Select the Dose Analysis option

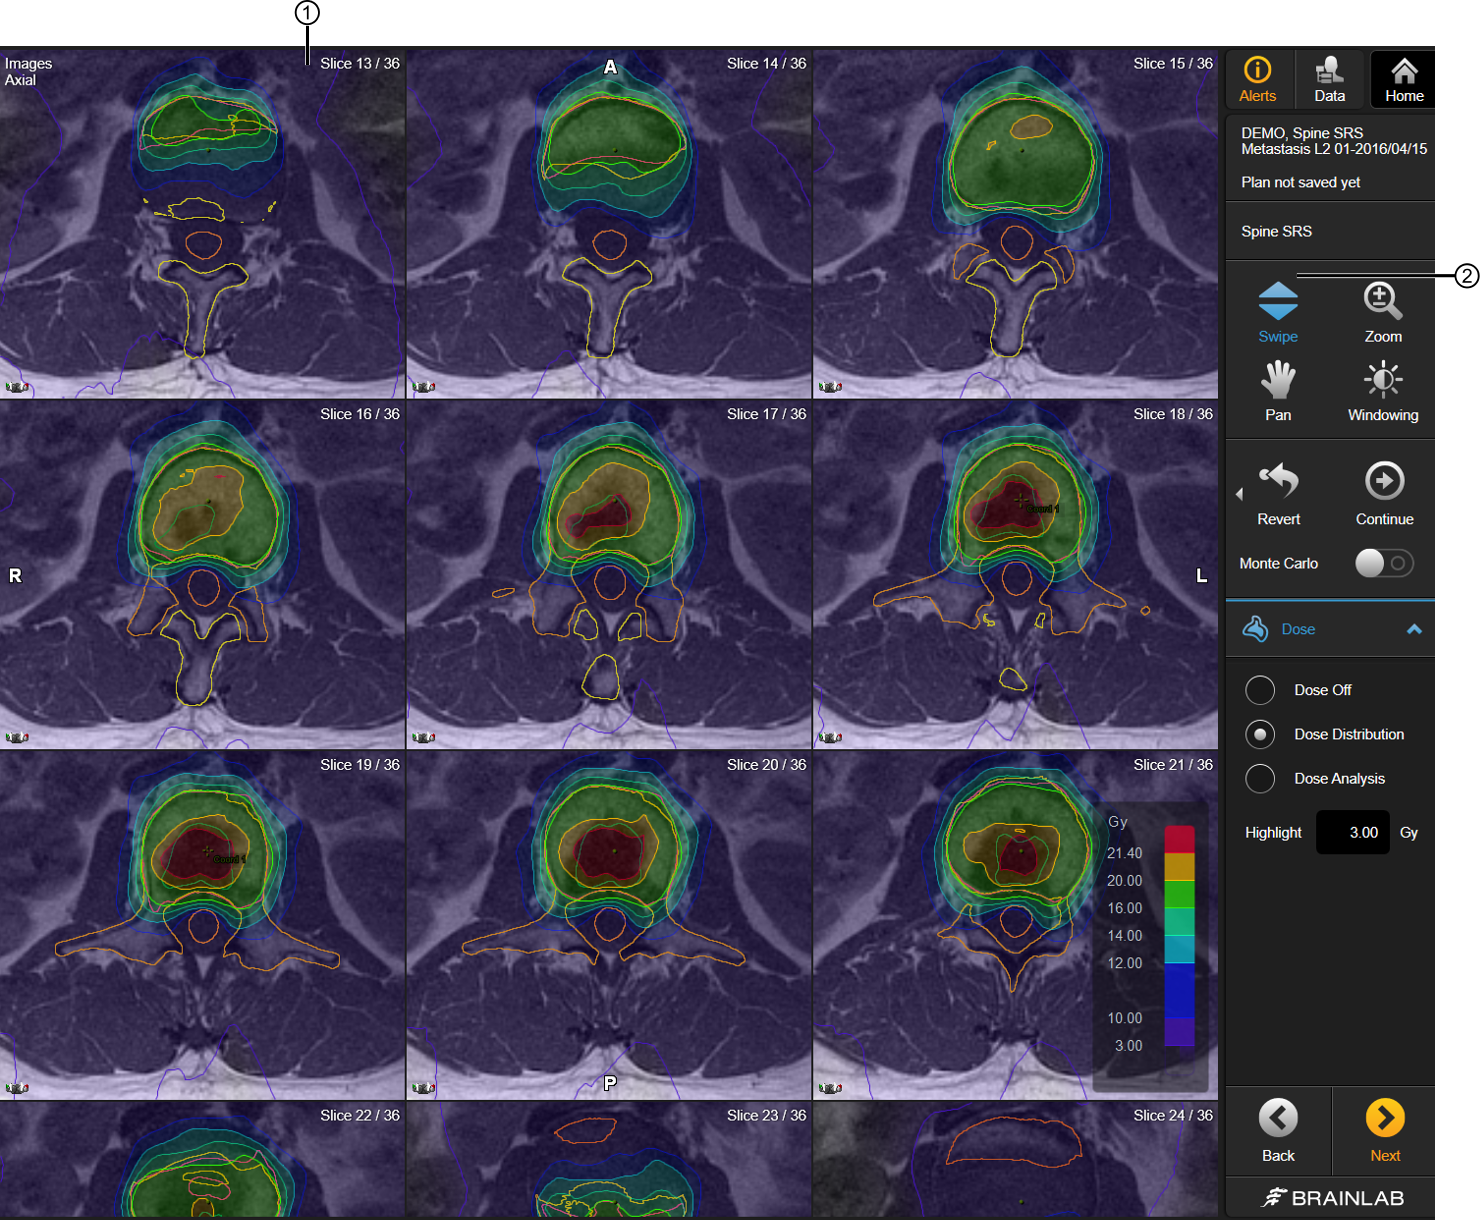coord(1260,778)
